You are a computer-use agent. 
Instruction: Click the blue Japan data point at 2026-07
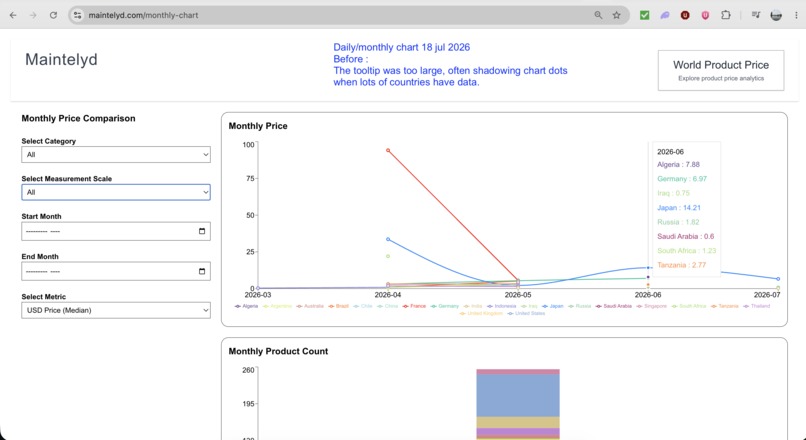tap(778, 279)
